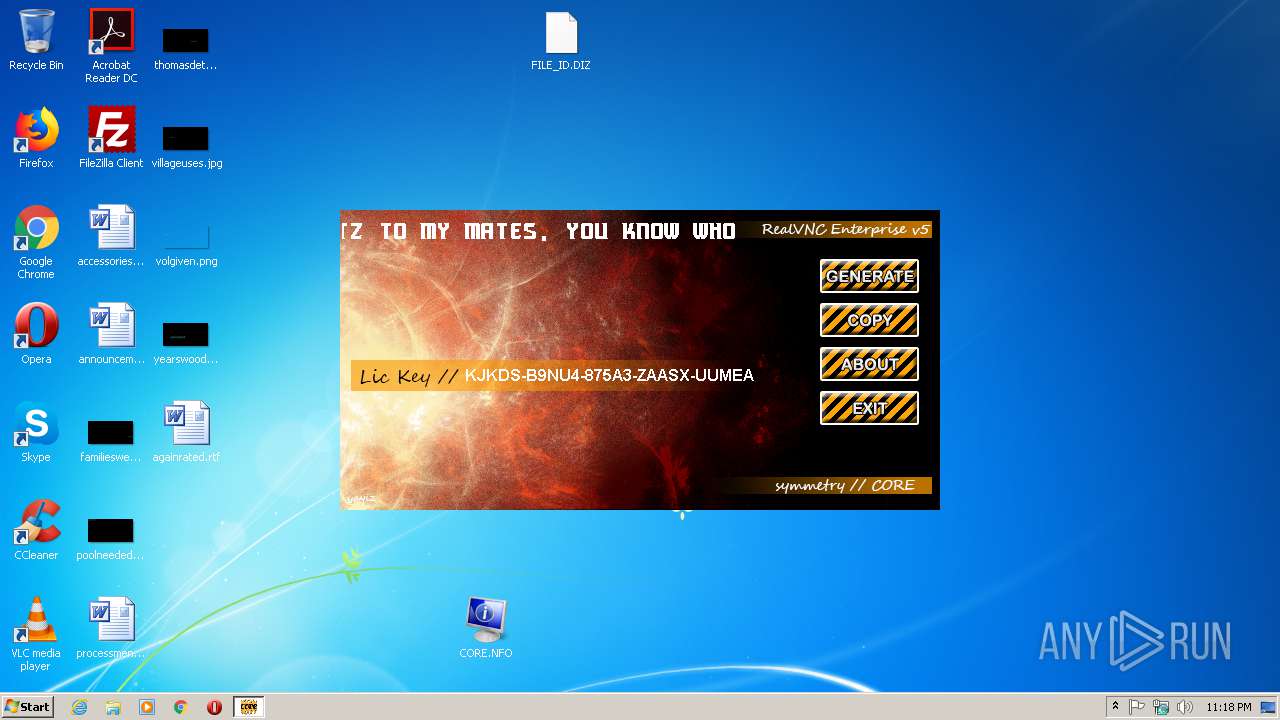Open Windows Explorer from taskbar
Viewport: 1280px width, 720px height.
click(x=113, y=707)
